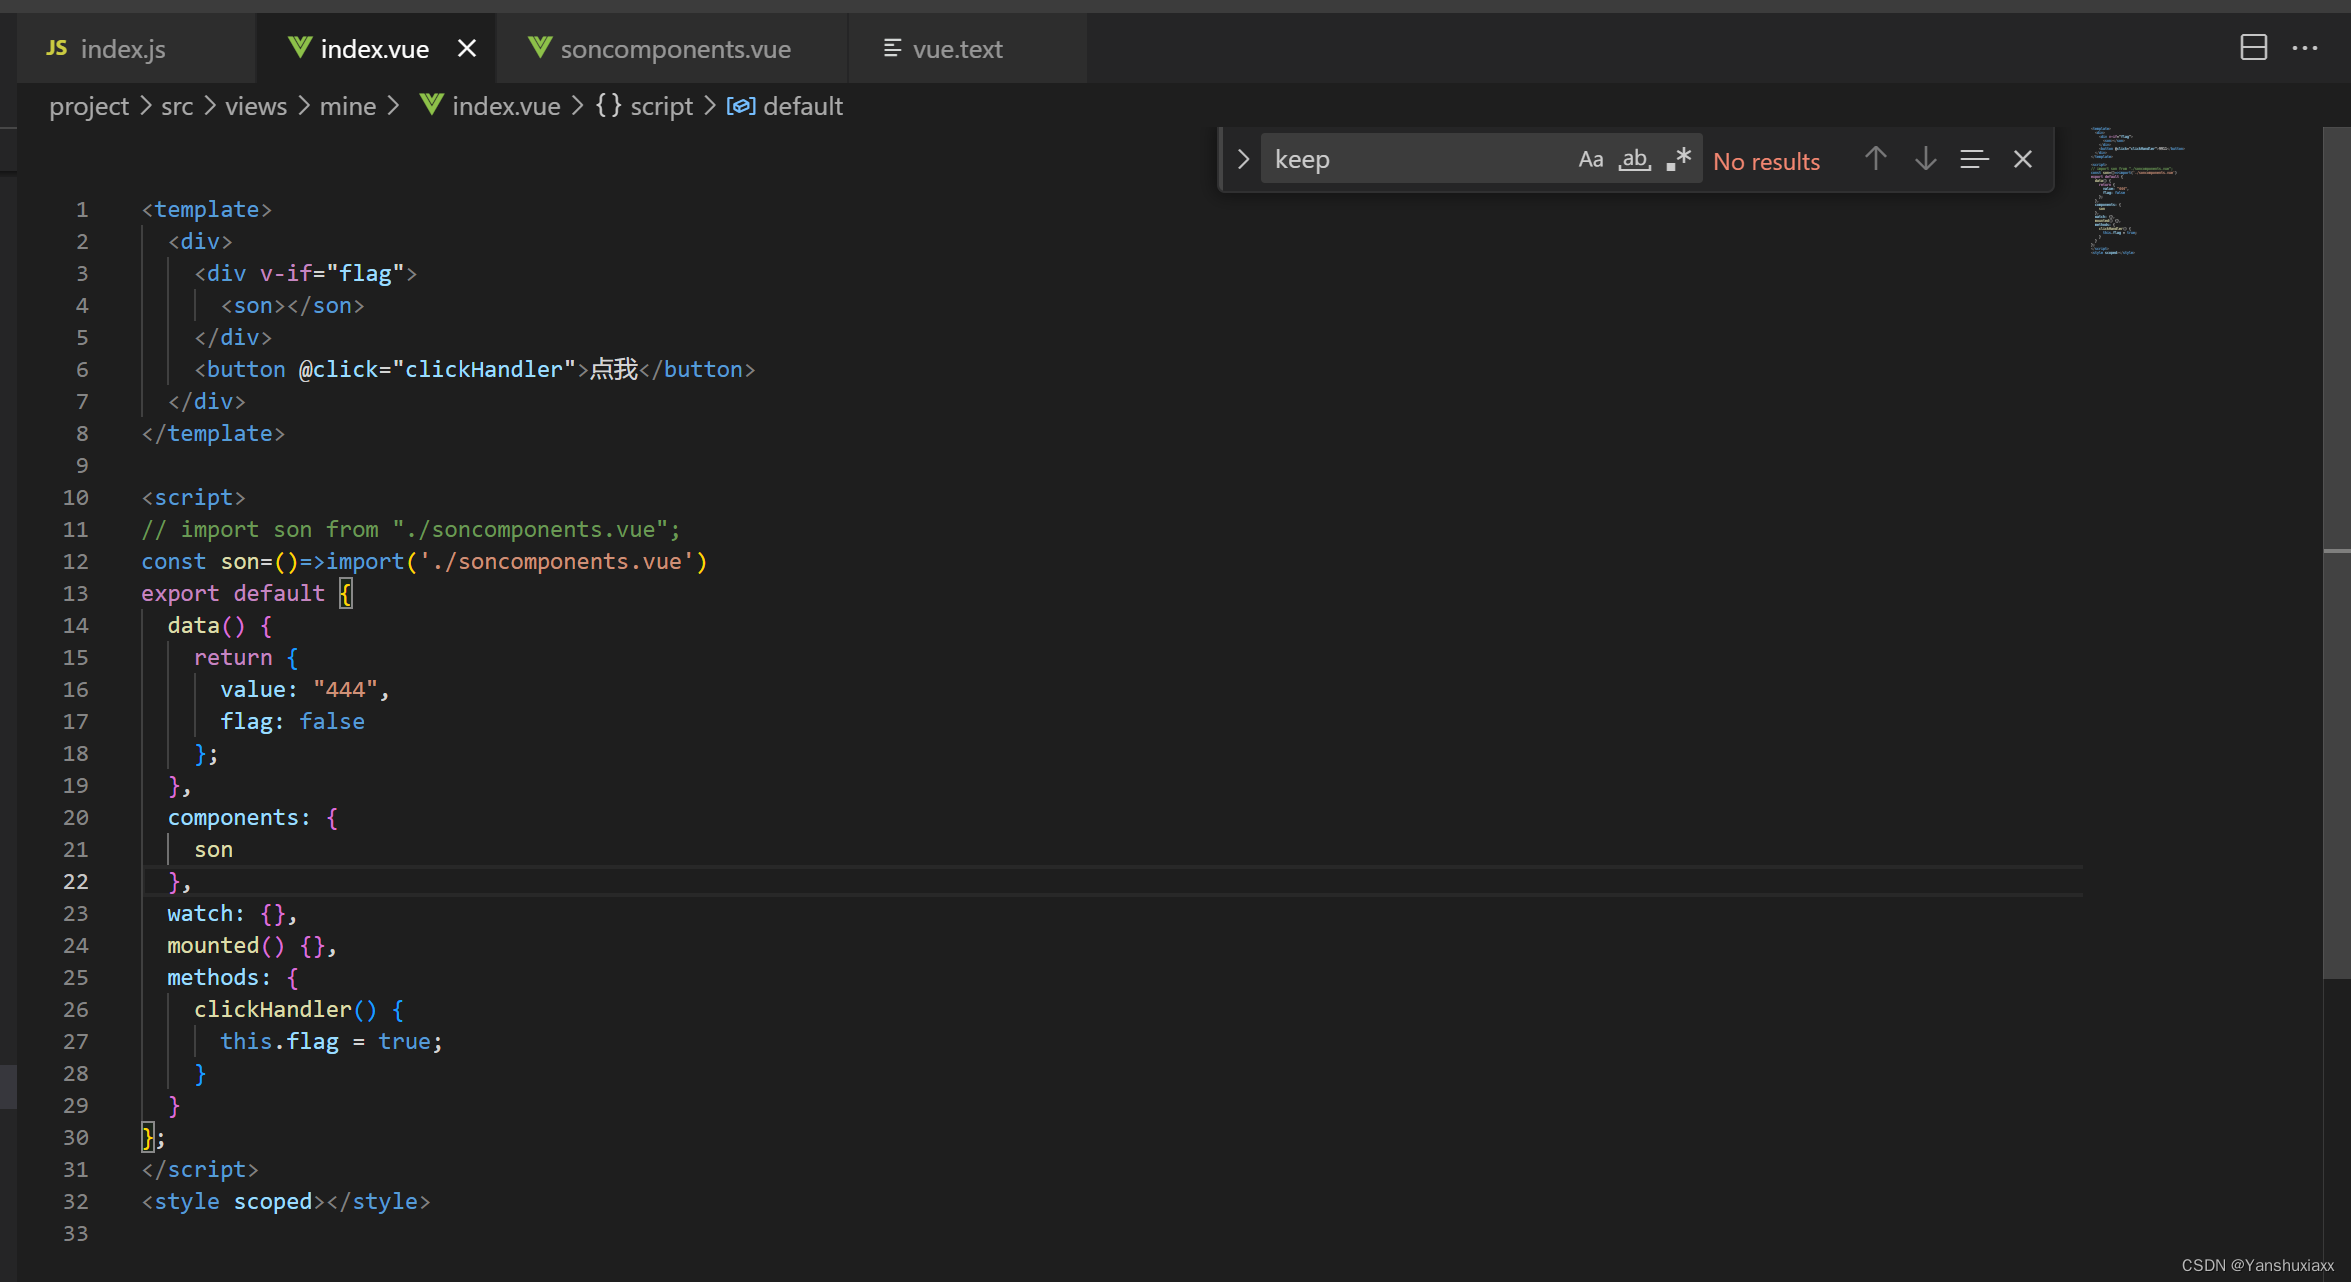
Task: Click the views folder breadcrumb
Action: (255, 106)
